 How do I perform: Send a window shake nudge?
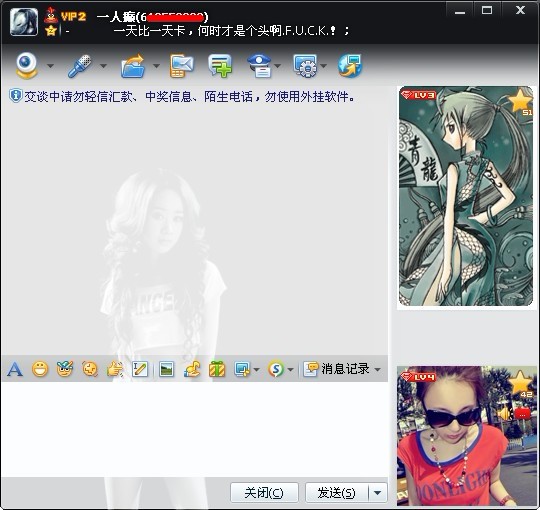click(x=90, y=370)
